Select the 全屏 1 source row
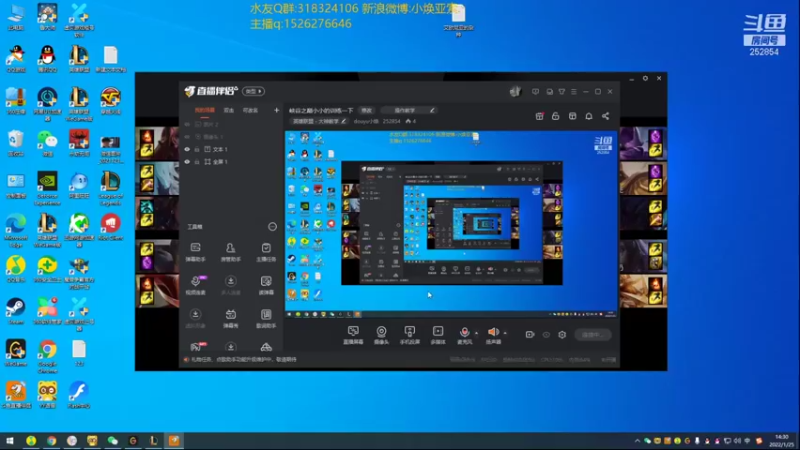The width and height of the screenshot is (800, 450). (232, 162)
